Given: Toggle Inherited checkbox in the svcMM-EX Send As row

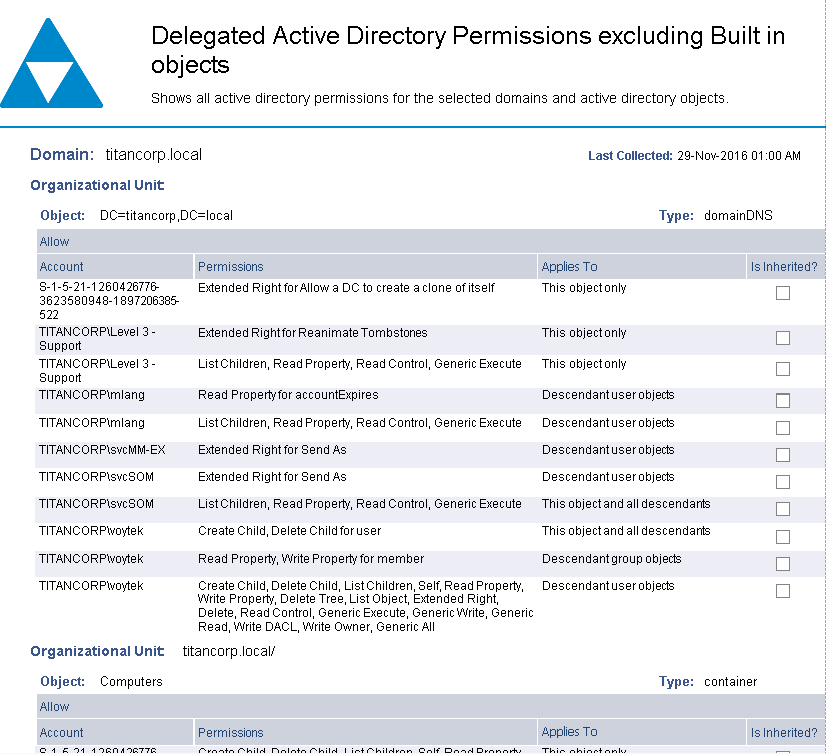Looking at the screenshot, I should pyautogui.click(x=783, y=455).
